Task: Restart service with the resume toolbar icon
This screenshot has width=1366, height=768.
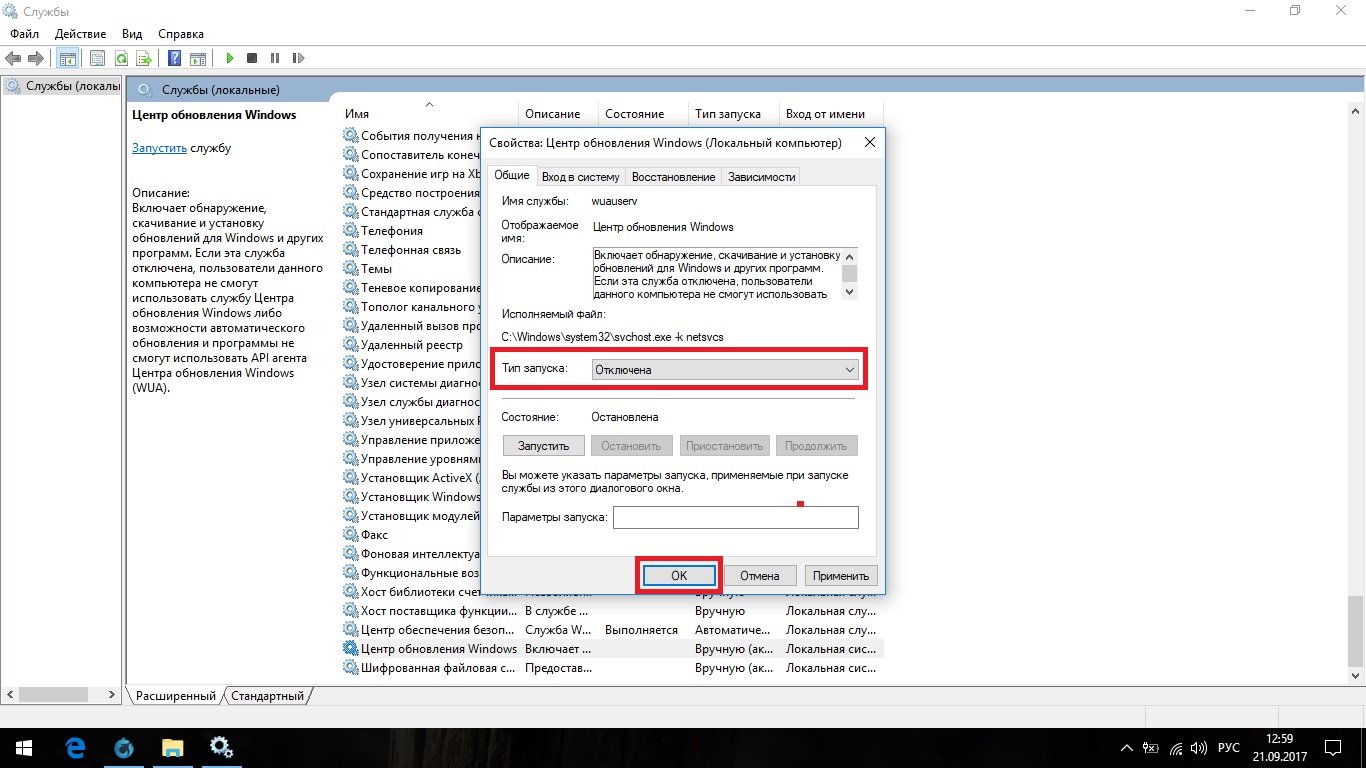Action: (x=297, y=58)
